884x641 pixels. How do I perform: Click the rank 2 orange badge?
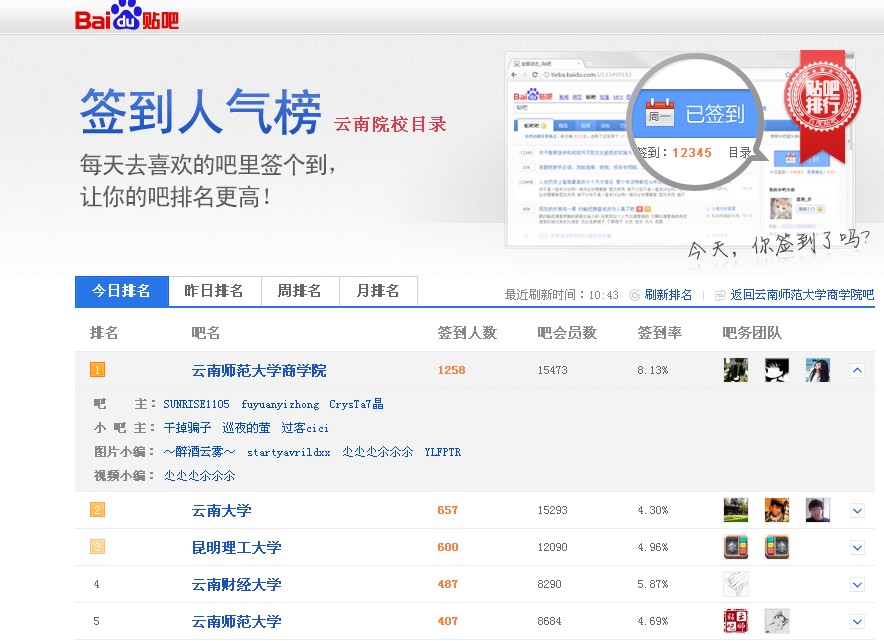pyautogui.click(x=98, y=510)
